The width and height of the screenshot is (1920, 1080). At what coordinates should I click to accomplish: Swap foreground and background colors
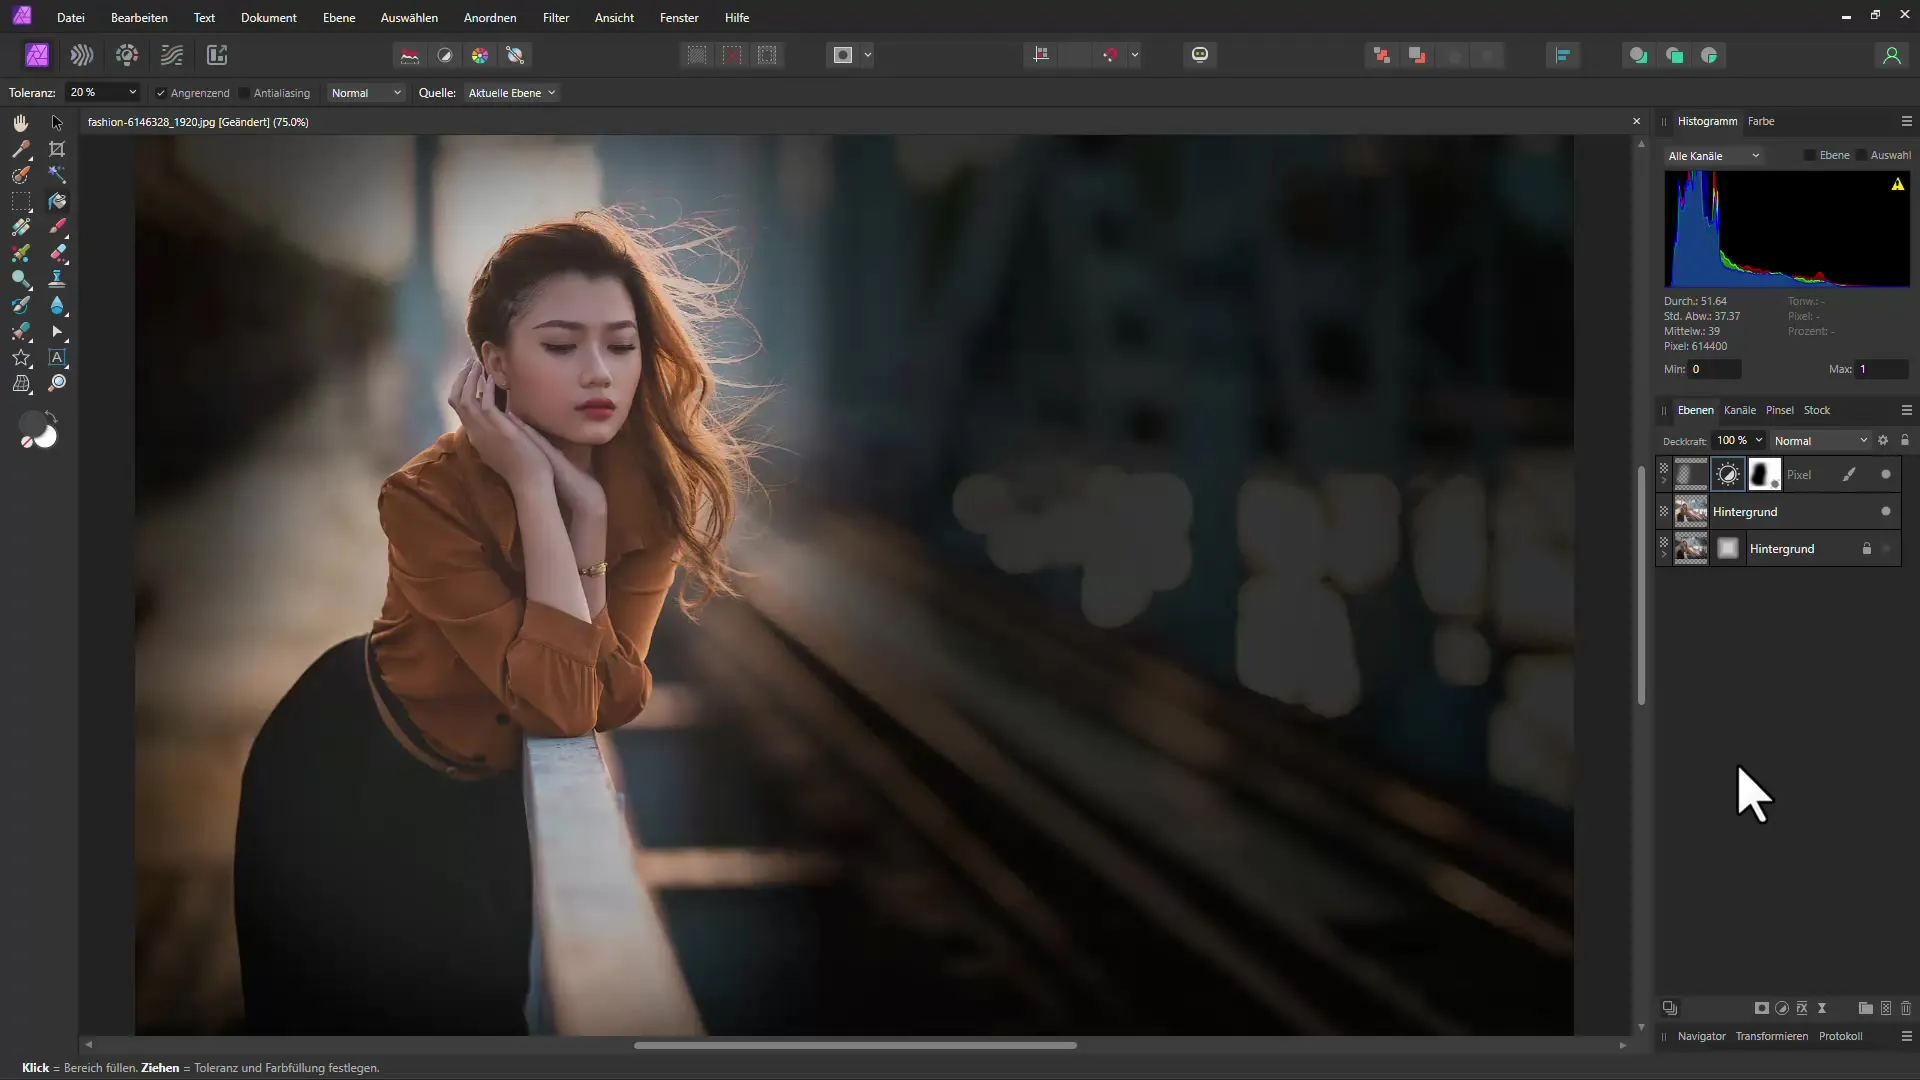(52, 415)
